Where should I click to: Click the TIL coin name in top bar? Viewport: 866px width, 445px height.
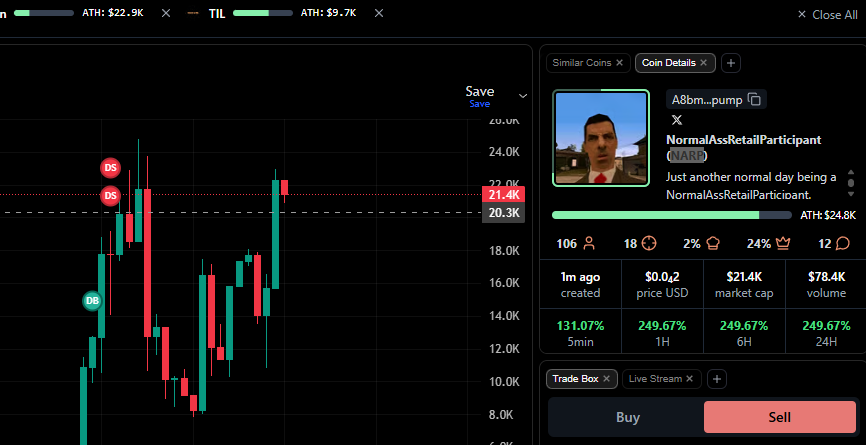pos(217,14)
